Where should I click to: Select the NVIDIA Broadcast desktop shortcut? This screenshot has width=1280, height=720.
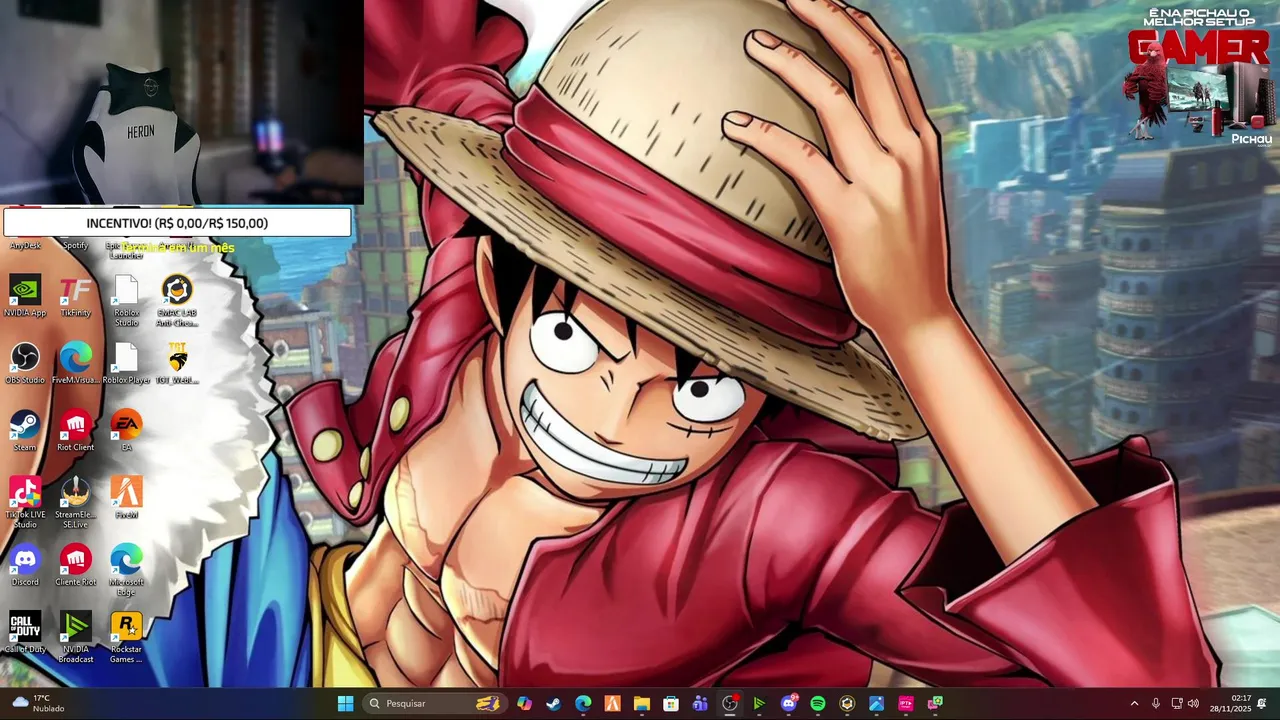pos(75,637)
